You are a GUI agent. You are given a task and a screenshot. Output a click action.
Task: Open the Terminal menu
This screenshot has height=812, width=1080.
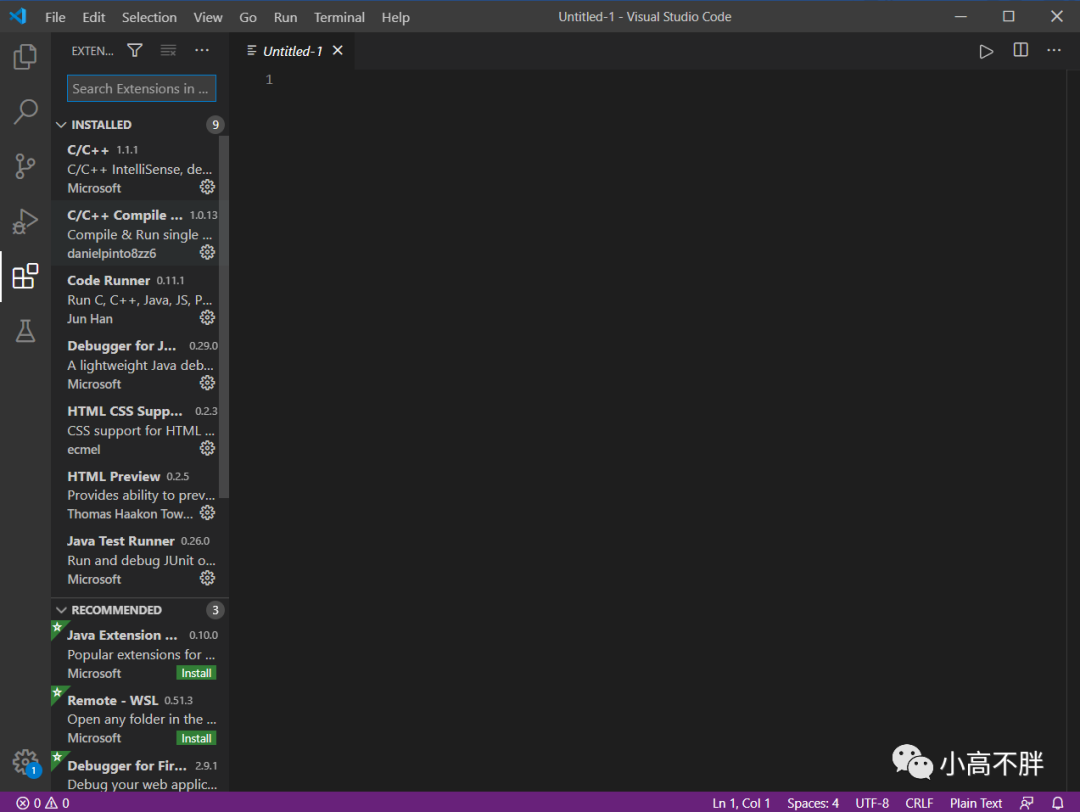pyautogui.click(x=340, y=17)
